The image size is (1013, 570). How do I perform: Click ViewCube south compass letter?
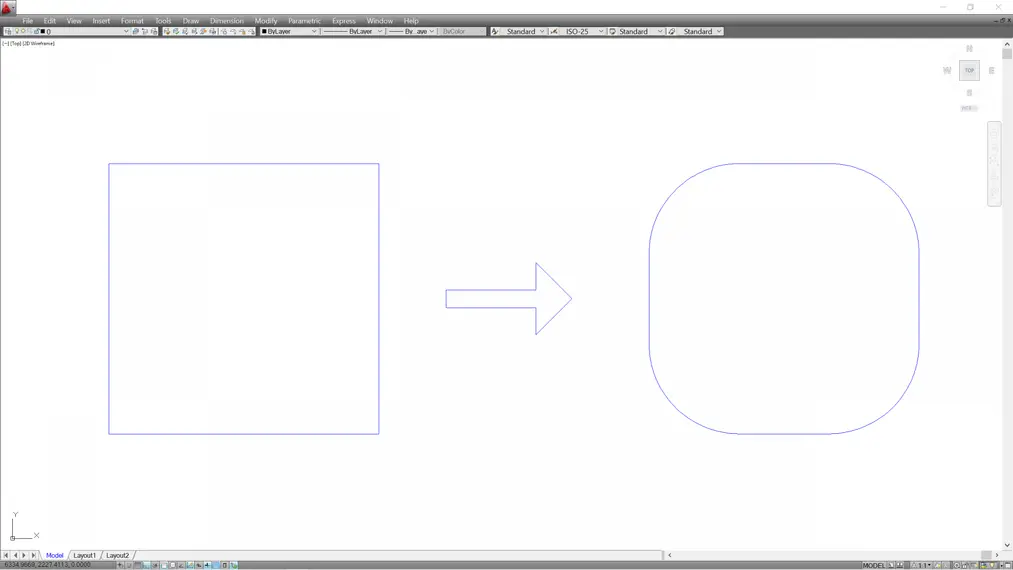pyautogui.click(x=969, y=92)
